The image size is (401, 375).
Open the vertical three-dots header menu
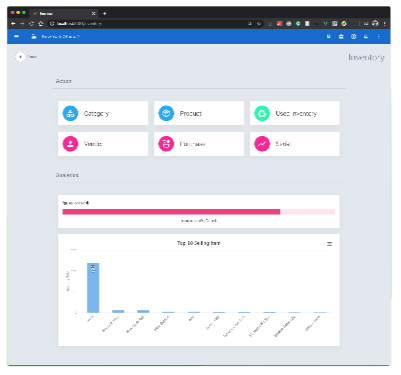pyautogui.click(x=379, y=36)
